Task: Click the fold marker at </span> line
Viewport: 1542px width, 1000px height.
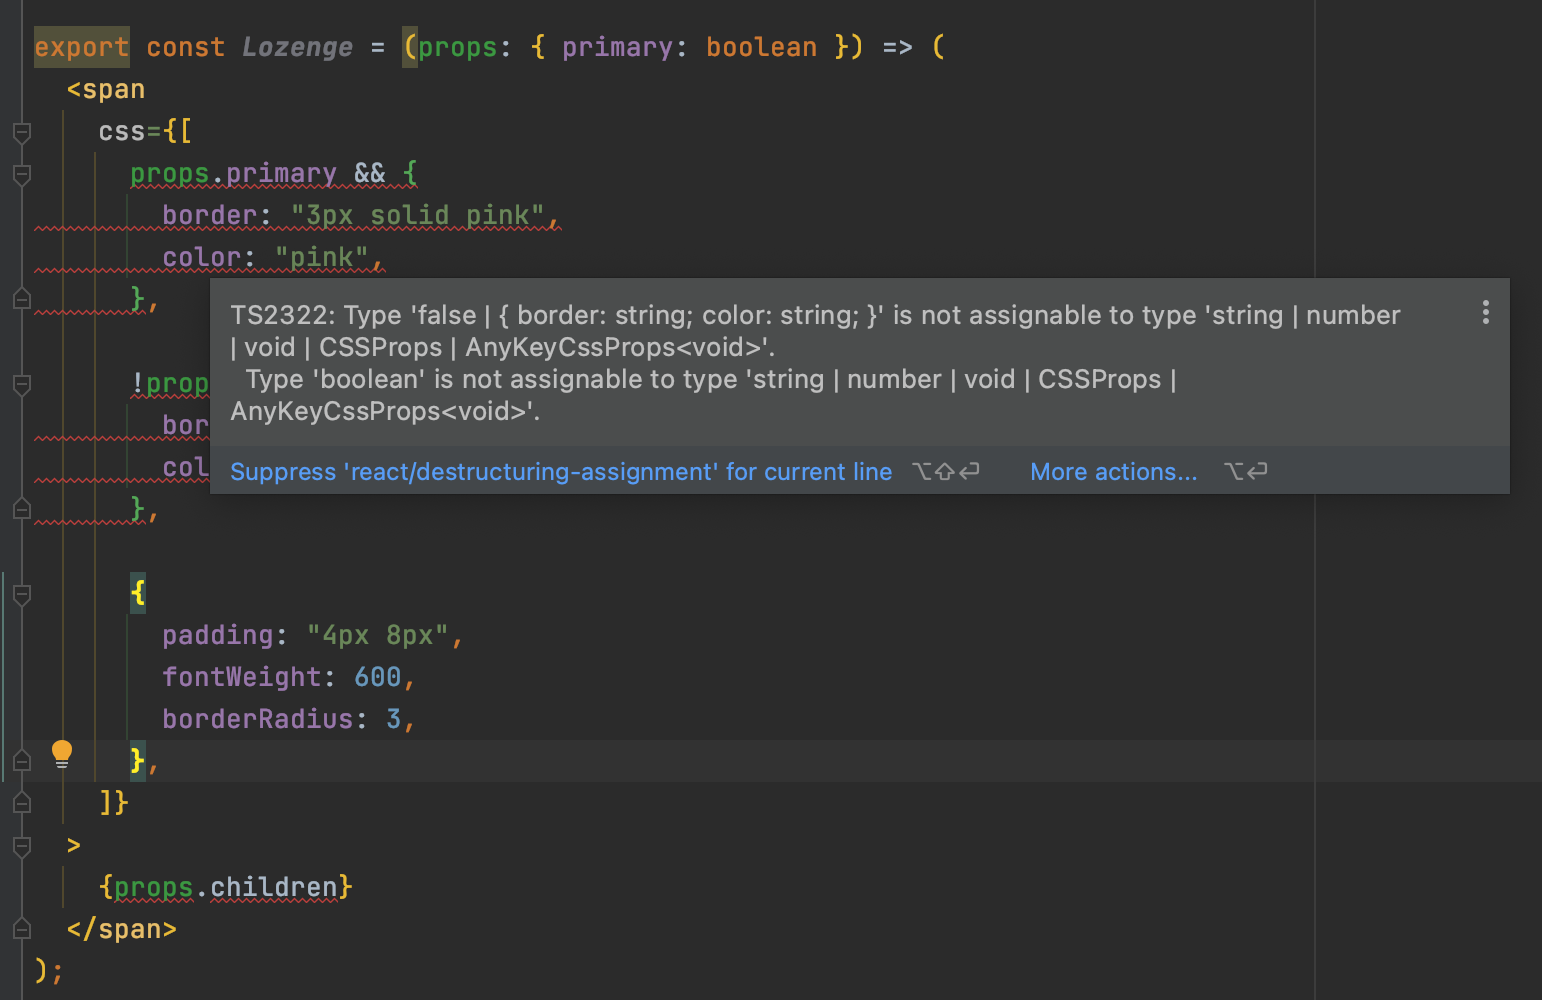Action: (x=22, y=929)
